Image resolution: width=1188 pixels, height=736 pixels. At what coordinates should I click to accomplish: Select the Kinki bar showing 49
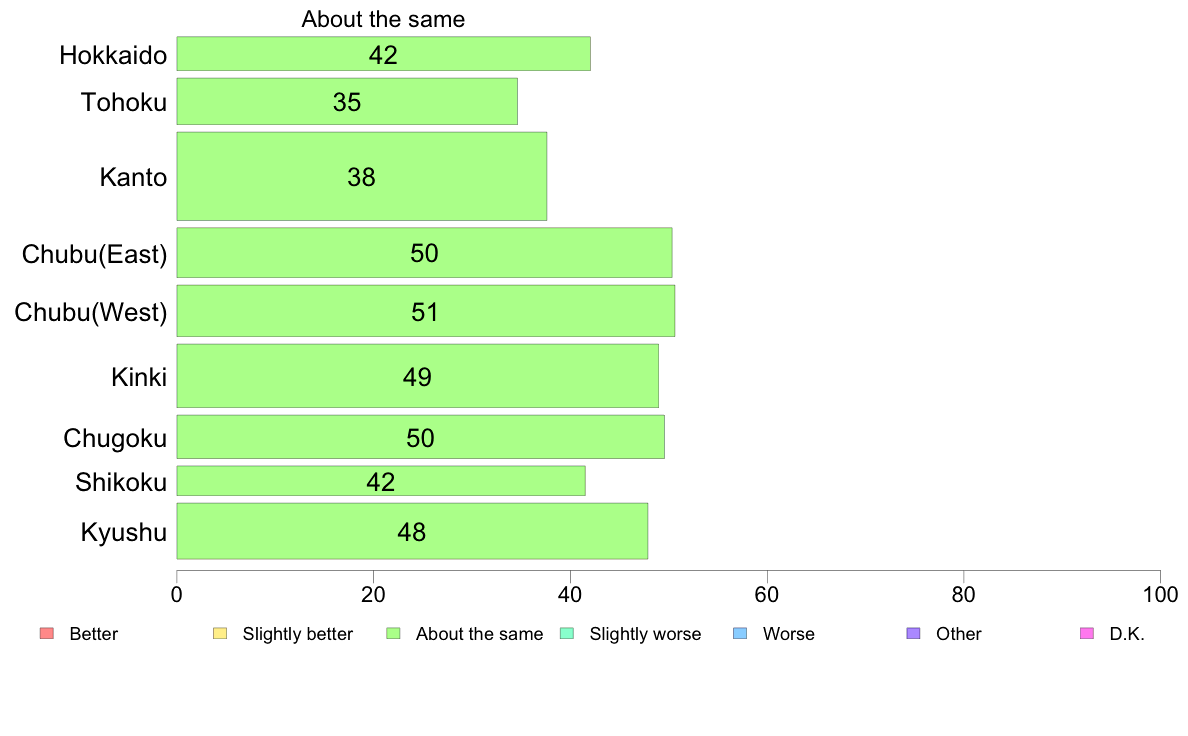click(x=417, y=376)
